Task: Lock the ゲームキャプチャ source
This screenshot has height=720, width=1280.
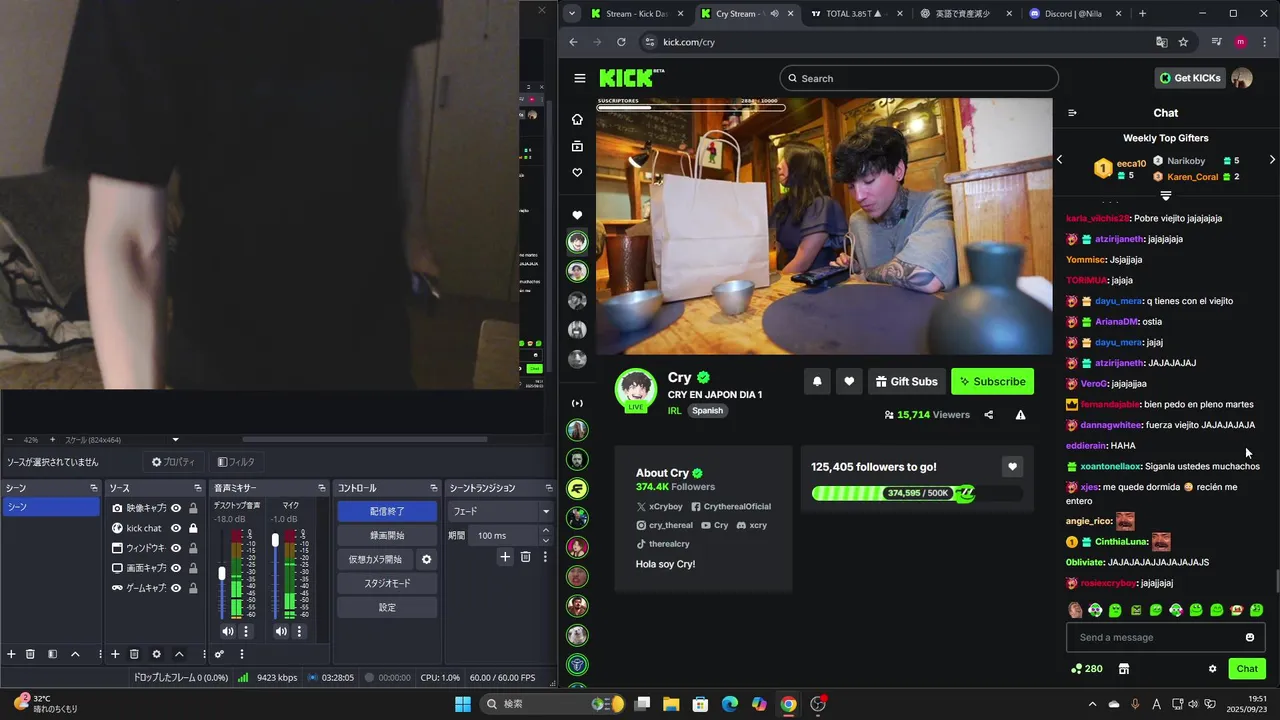Action: (x=193, y=588)
